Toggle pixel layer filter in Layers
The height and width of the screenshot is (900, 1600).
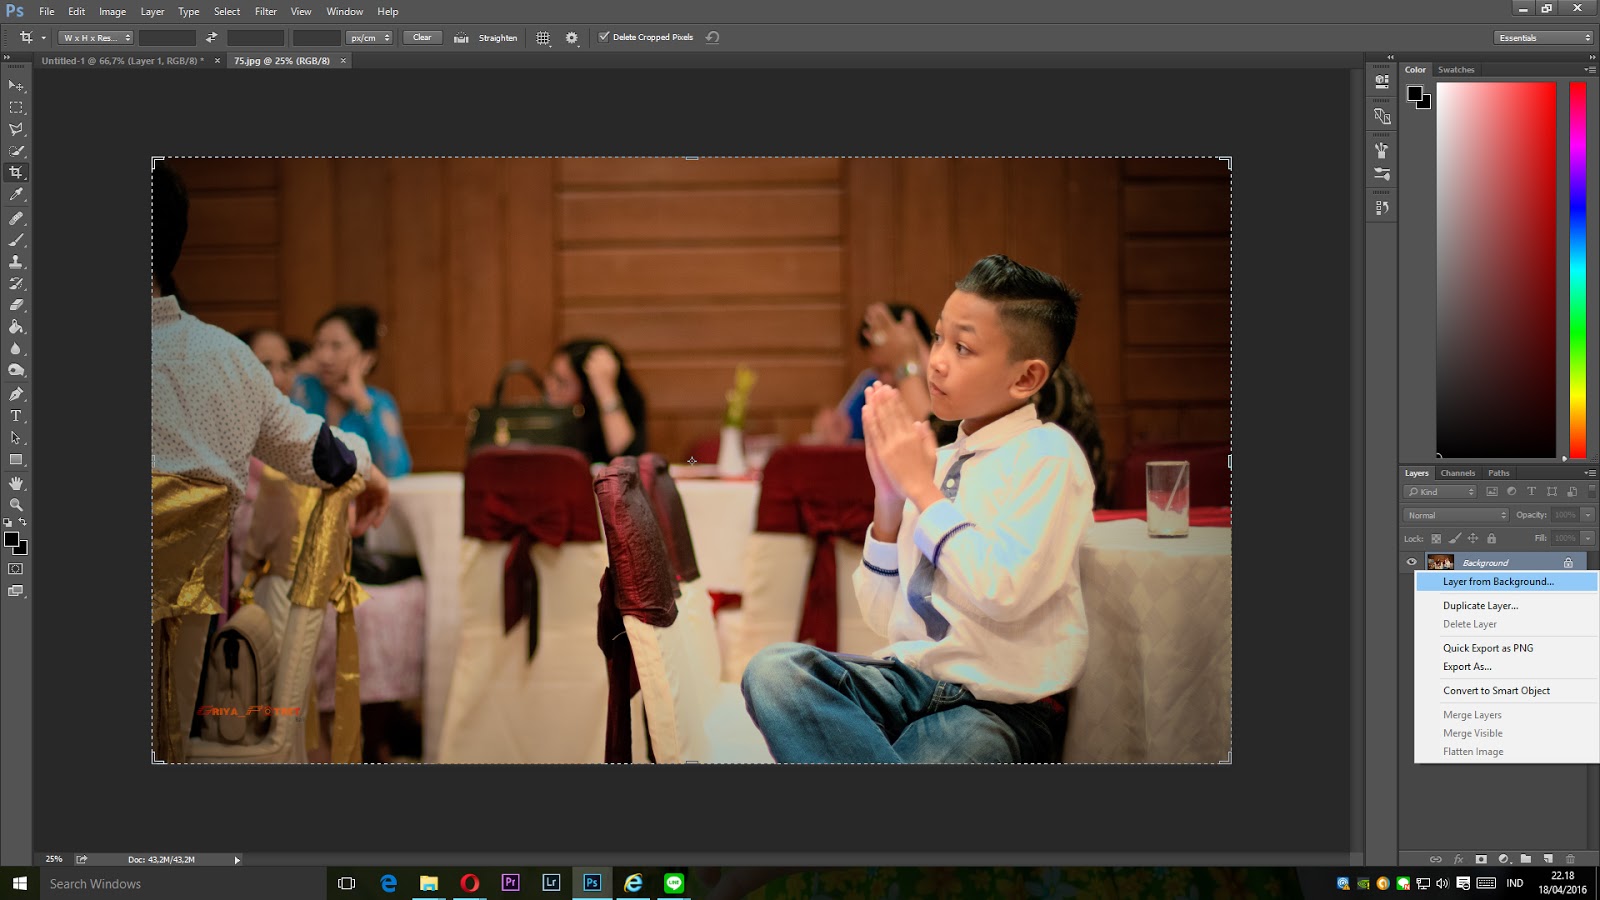1492,492
